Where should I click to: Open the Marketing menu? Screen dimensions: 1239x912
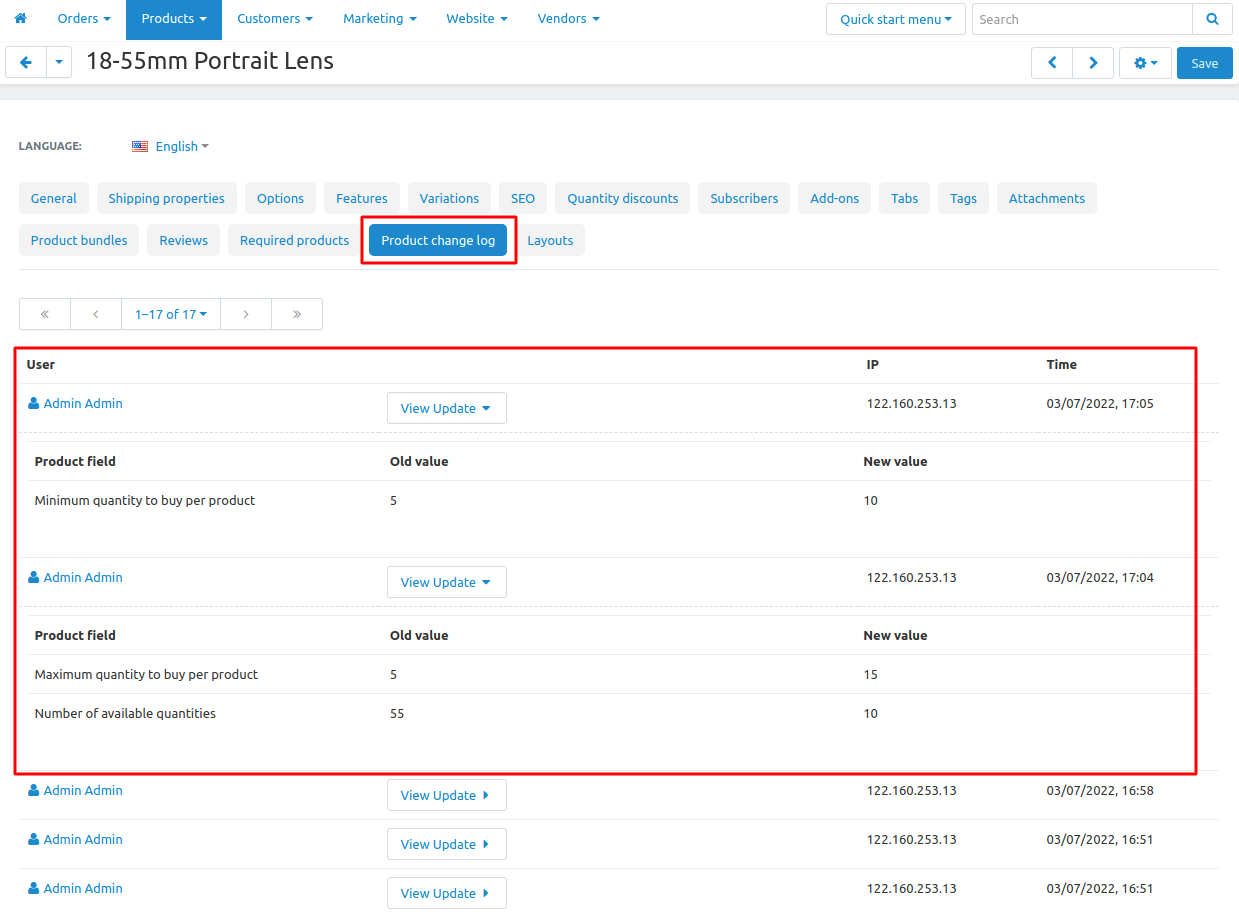(380, 19)
